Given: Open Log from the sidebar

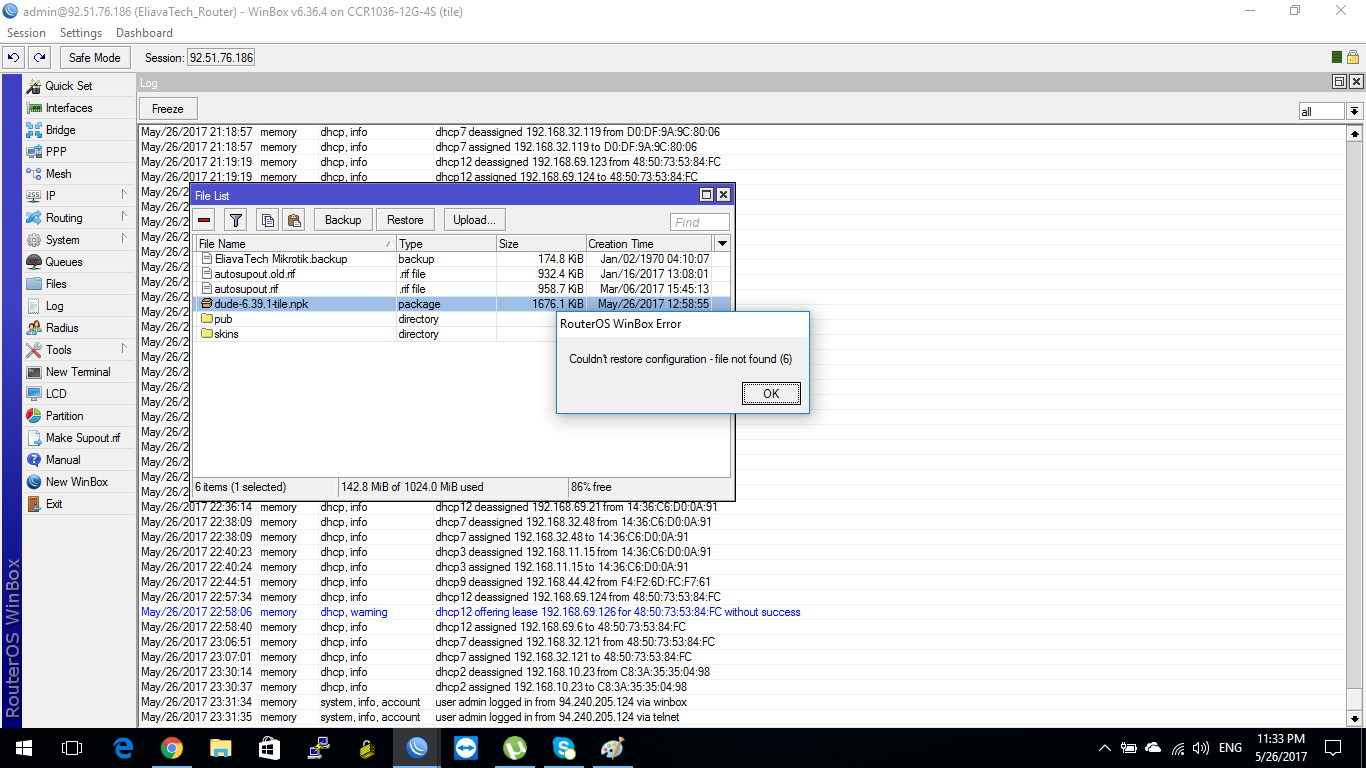Looking at the screenshot, I should tap(54, 306).
